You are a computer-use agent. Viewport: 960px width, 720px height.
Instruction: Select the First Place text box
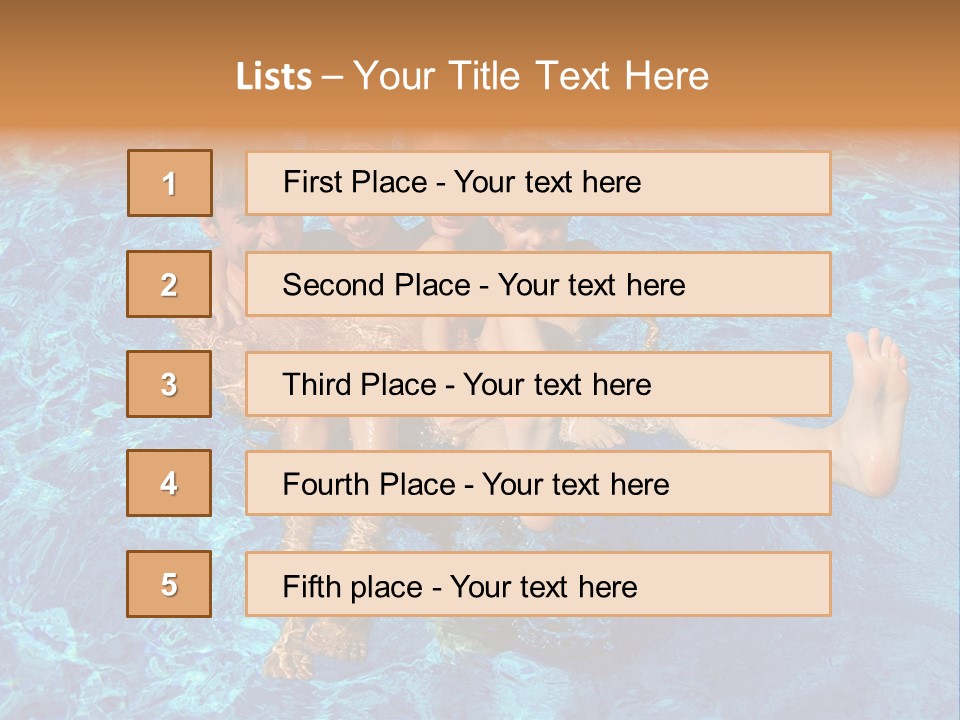[538, 183]
